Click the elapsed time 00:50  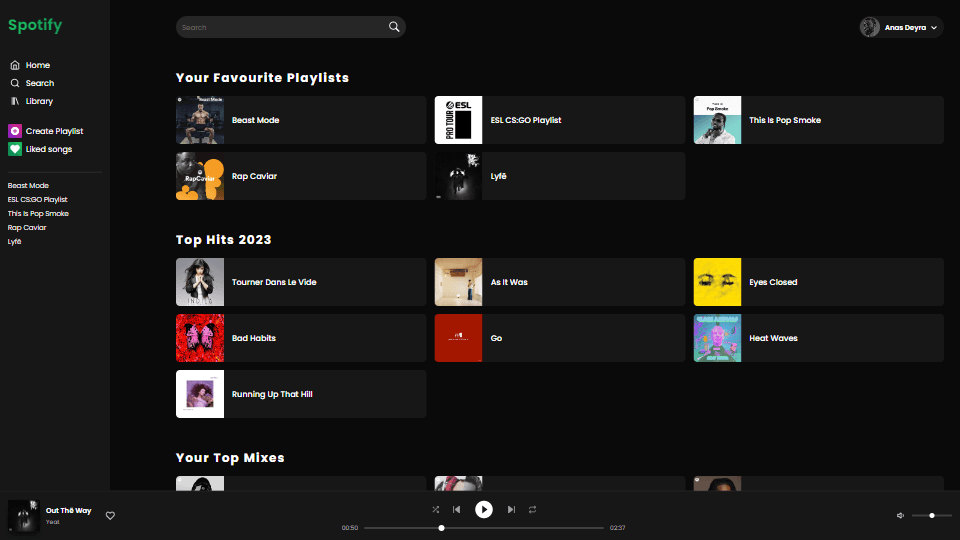[x=350, y=528]
